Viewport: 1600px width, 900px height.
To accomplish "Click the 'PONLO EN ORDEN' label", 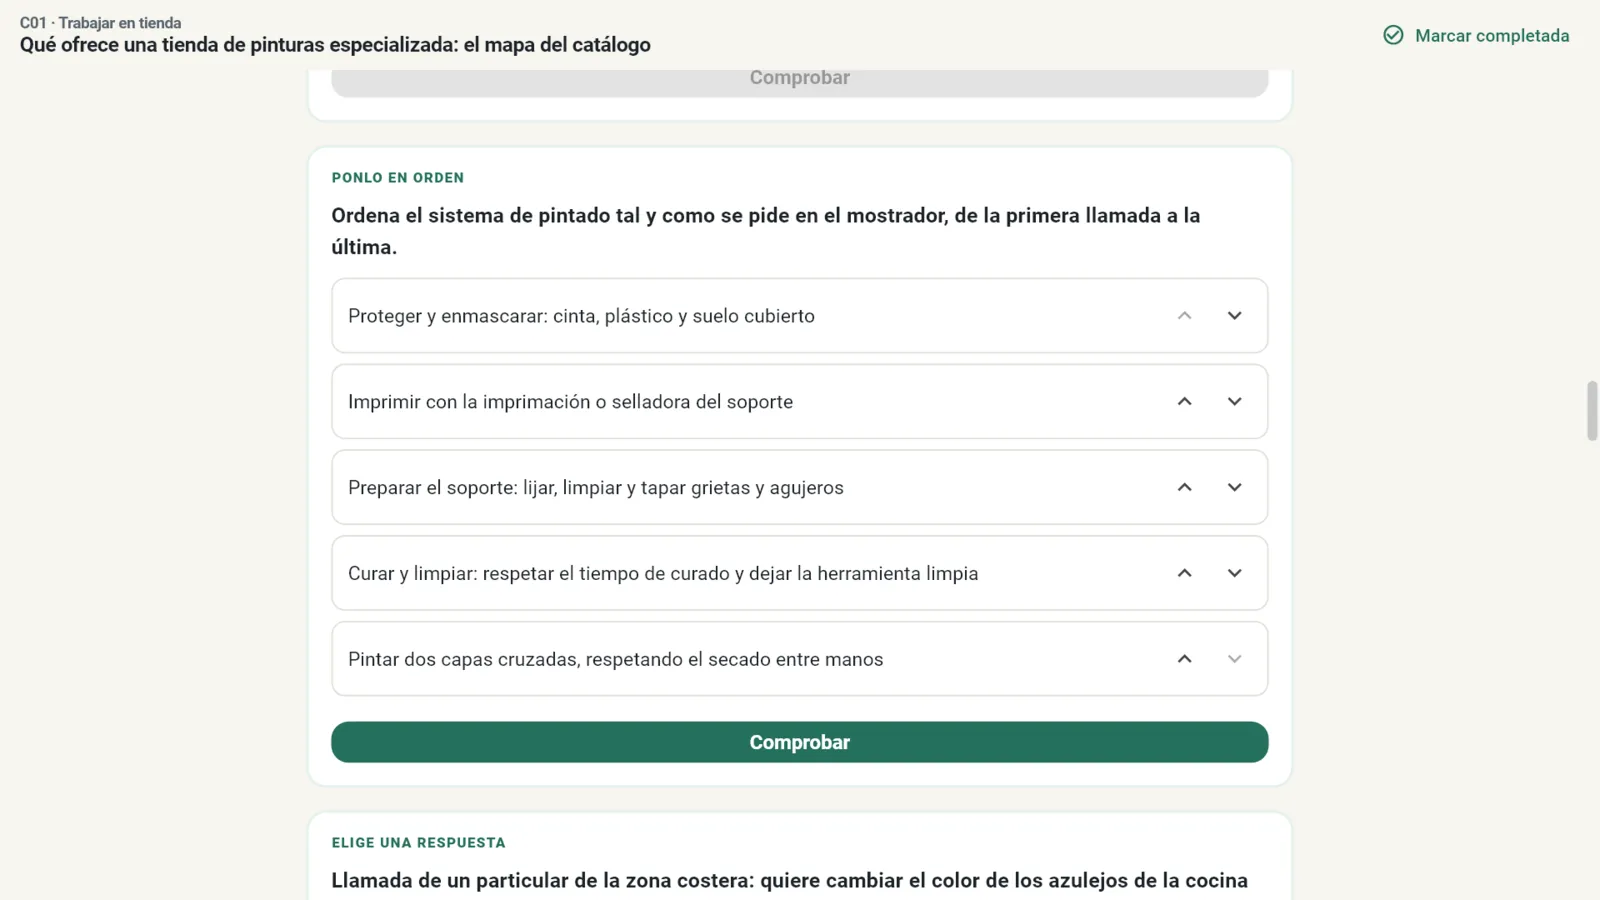I will 398,178.
